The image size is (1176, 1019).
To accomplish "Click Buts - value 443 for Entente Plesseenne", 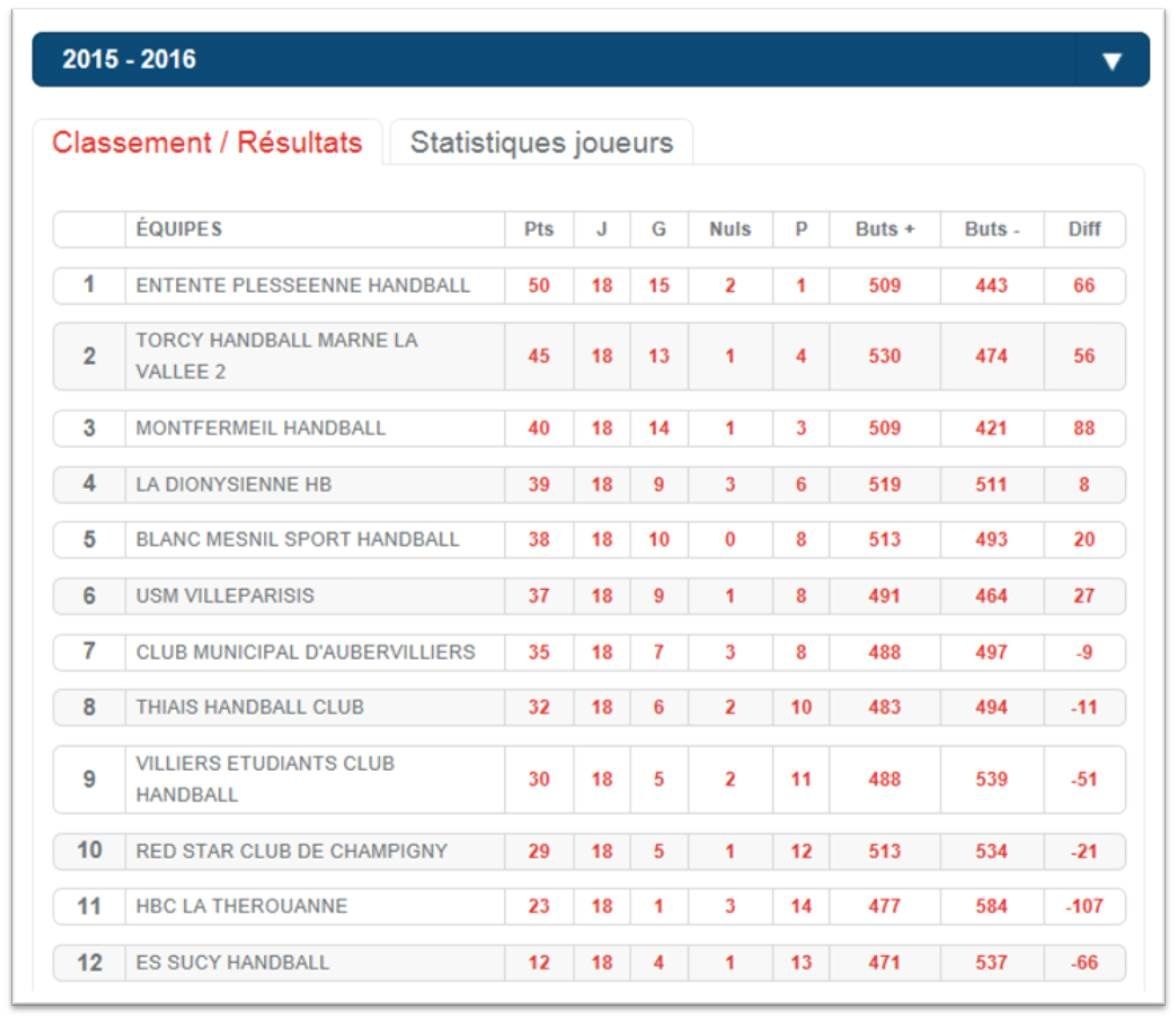I will coord(992,286).
